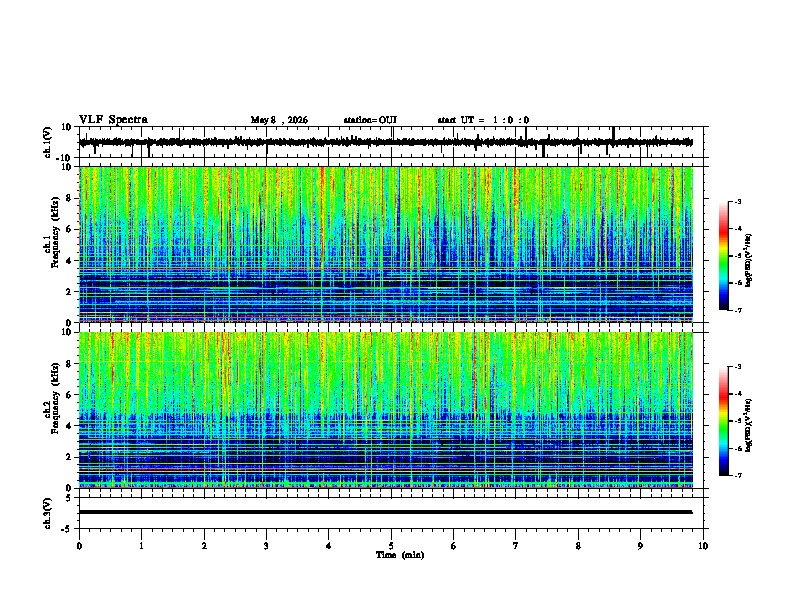
Task: Click the start UT time label
Action: (x=483, y=120)
